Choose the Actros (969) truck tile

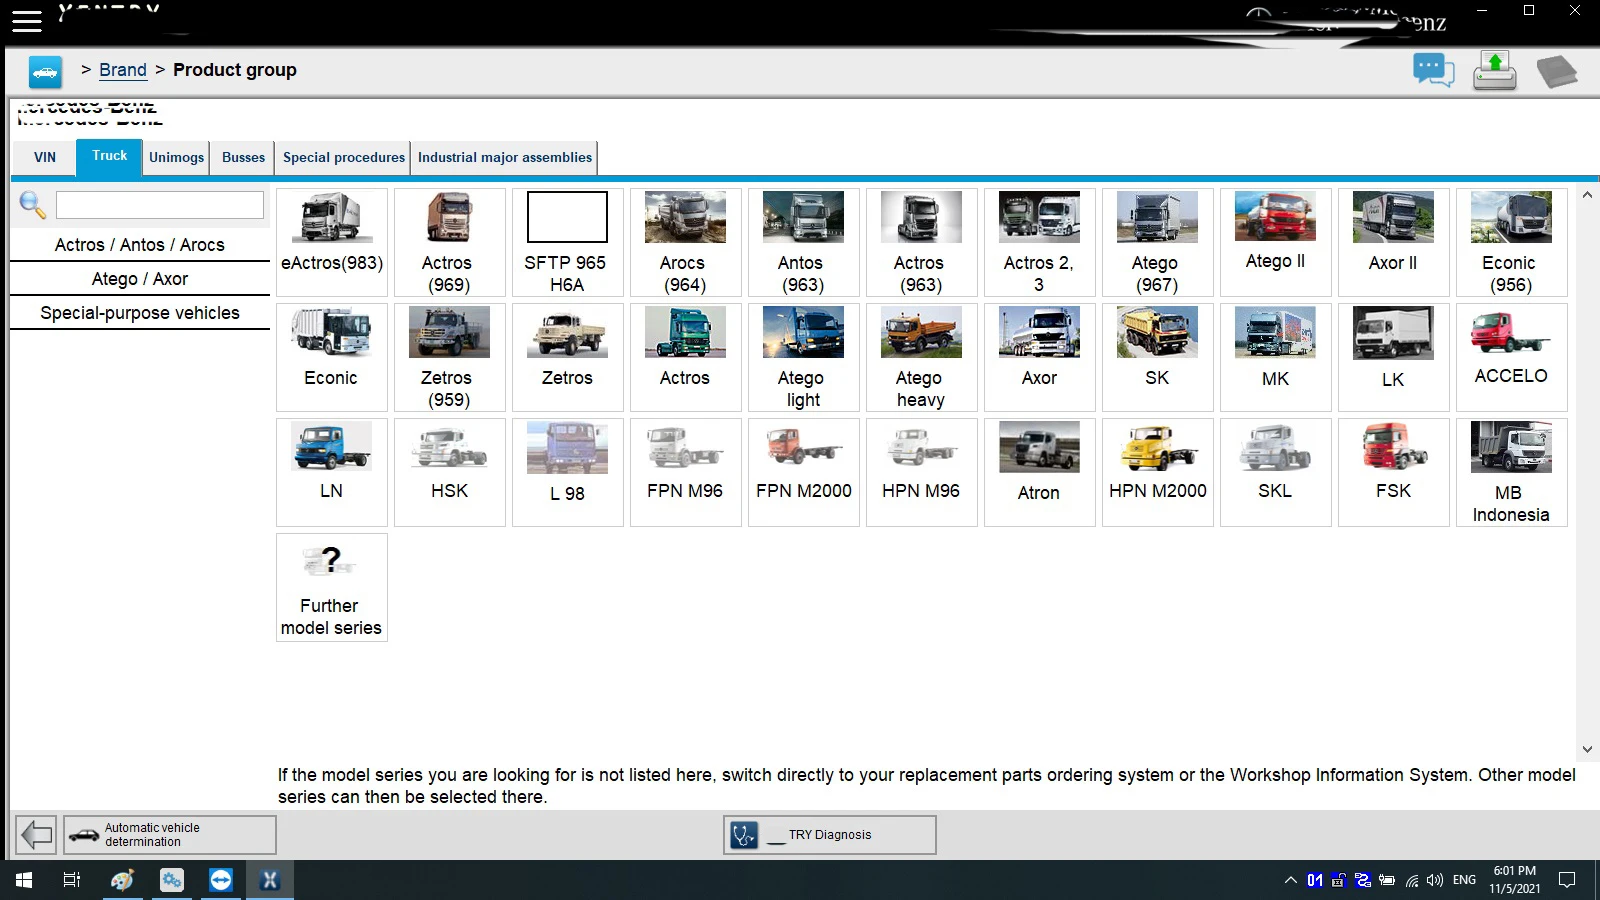450,242
